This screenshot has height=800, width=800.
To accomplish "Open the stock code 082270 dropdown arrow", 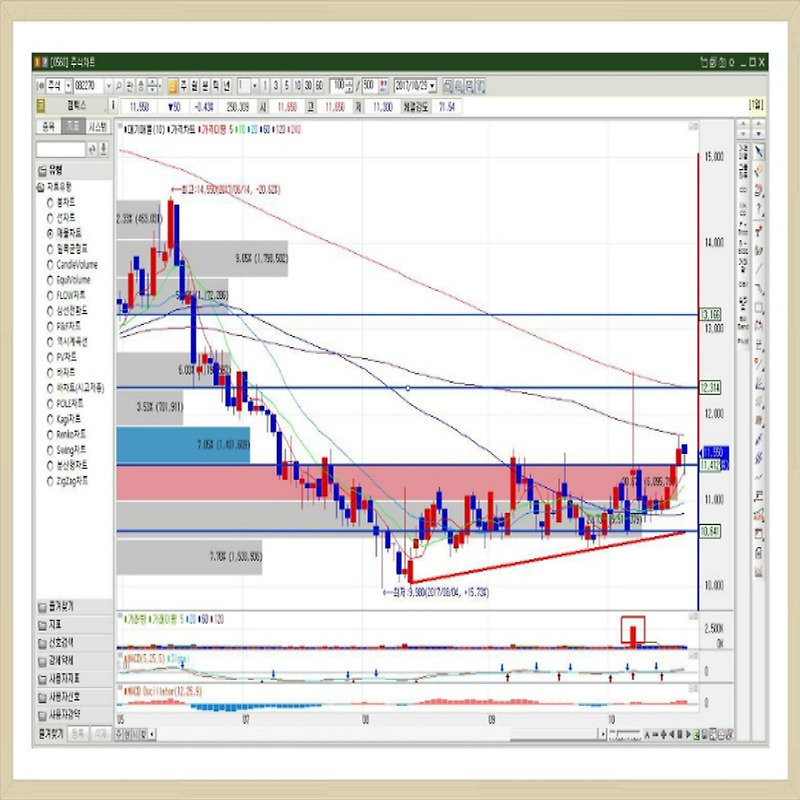I will click(x=108, y=86).
